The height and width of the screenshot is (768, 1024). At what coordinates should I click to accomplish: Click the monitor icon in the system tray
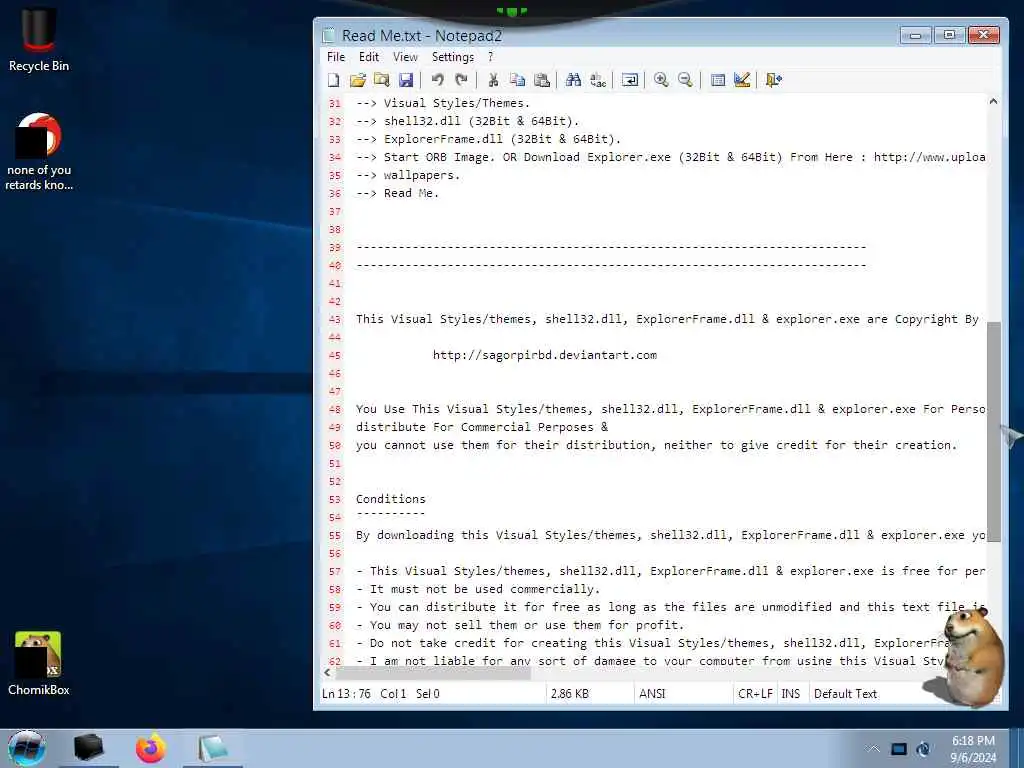(x=899, y=749)
